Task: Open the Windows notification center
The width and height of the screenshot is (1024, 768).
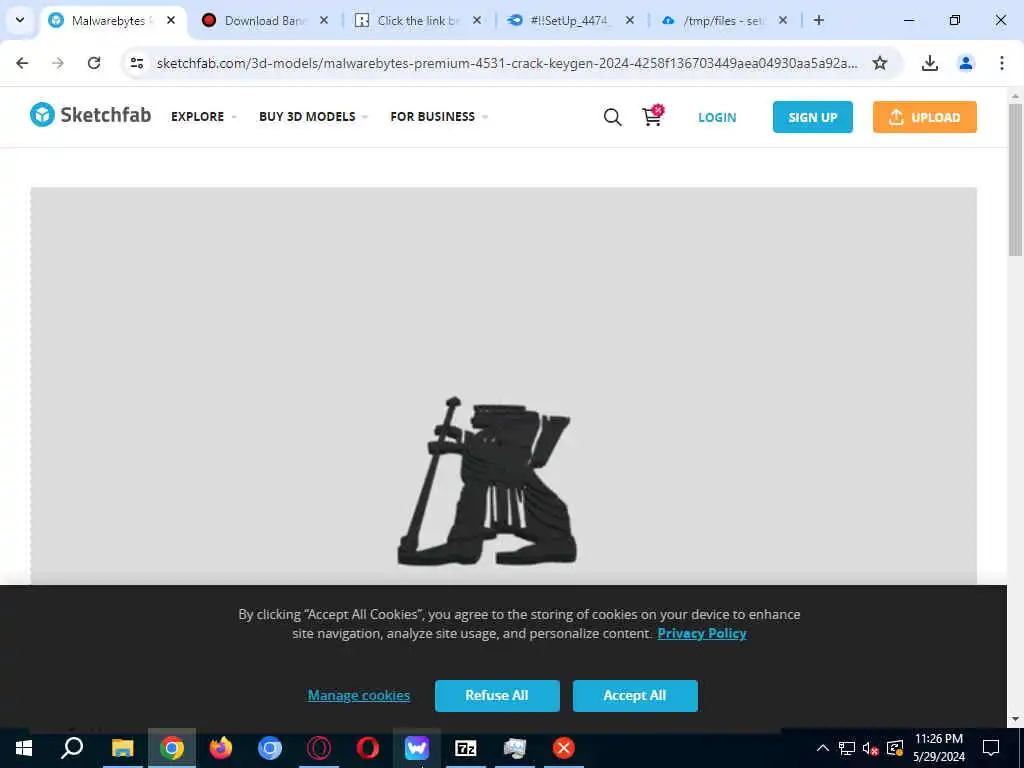Action: click(991, 748)
